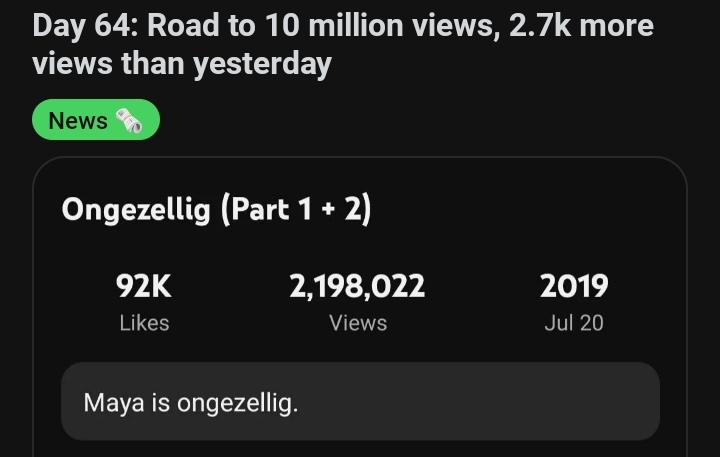
Task: Tap the 2,198,022 view count
Action: click(357, 287)
